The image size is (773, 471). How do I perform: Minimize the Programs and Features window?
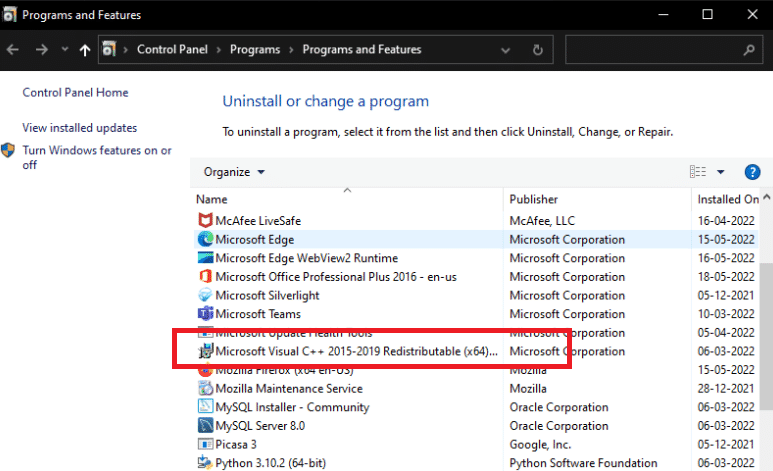[664, 14]
